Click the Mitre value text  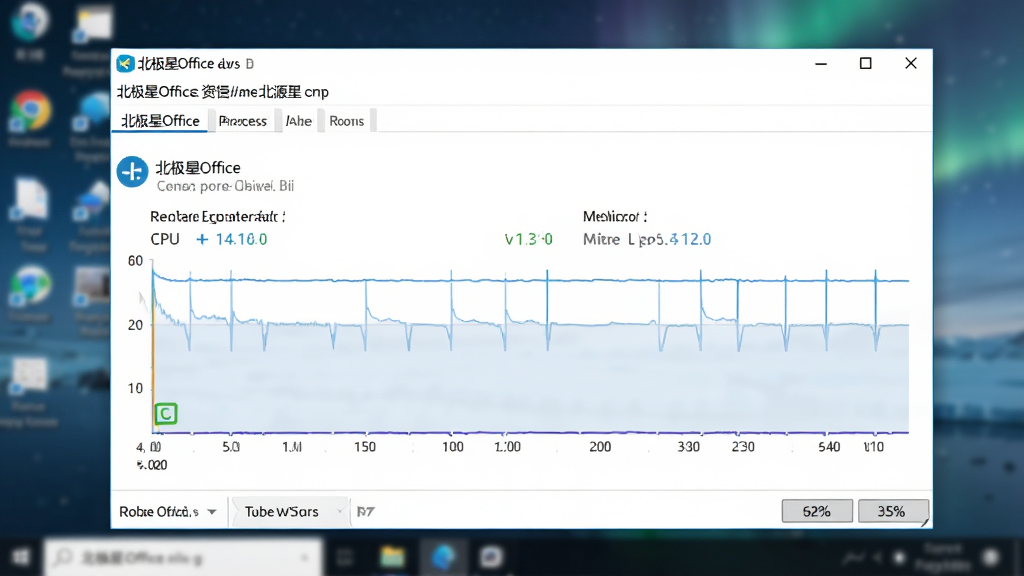click(x=647, y=239)
